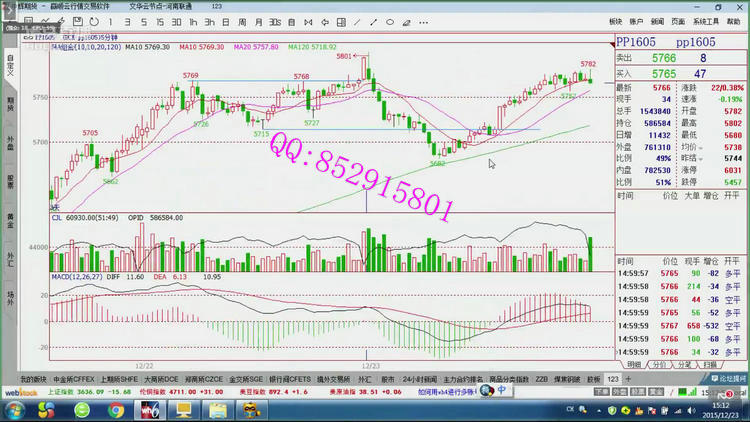Click the 帐户 (account) button
Image resolution: width=750 pixels, height=422 pixels.
coord(637,20)
